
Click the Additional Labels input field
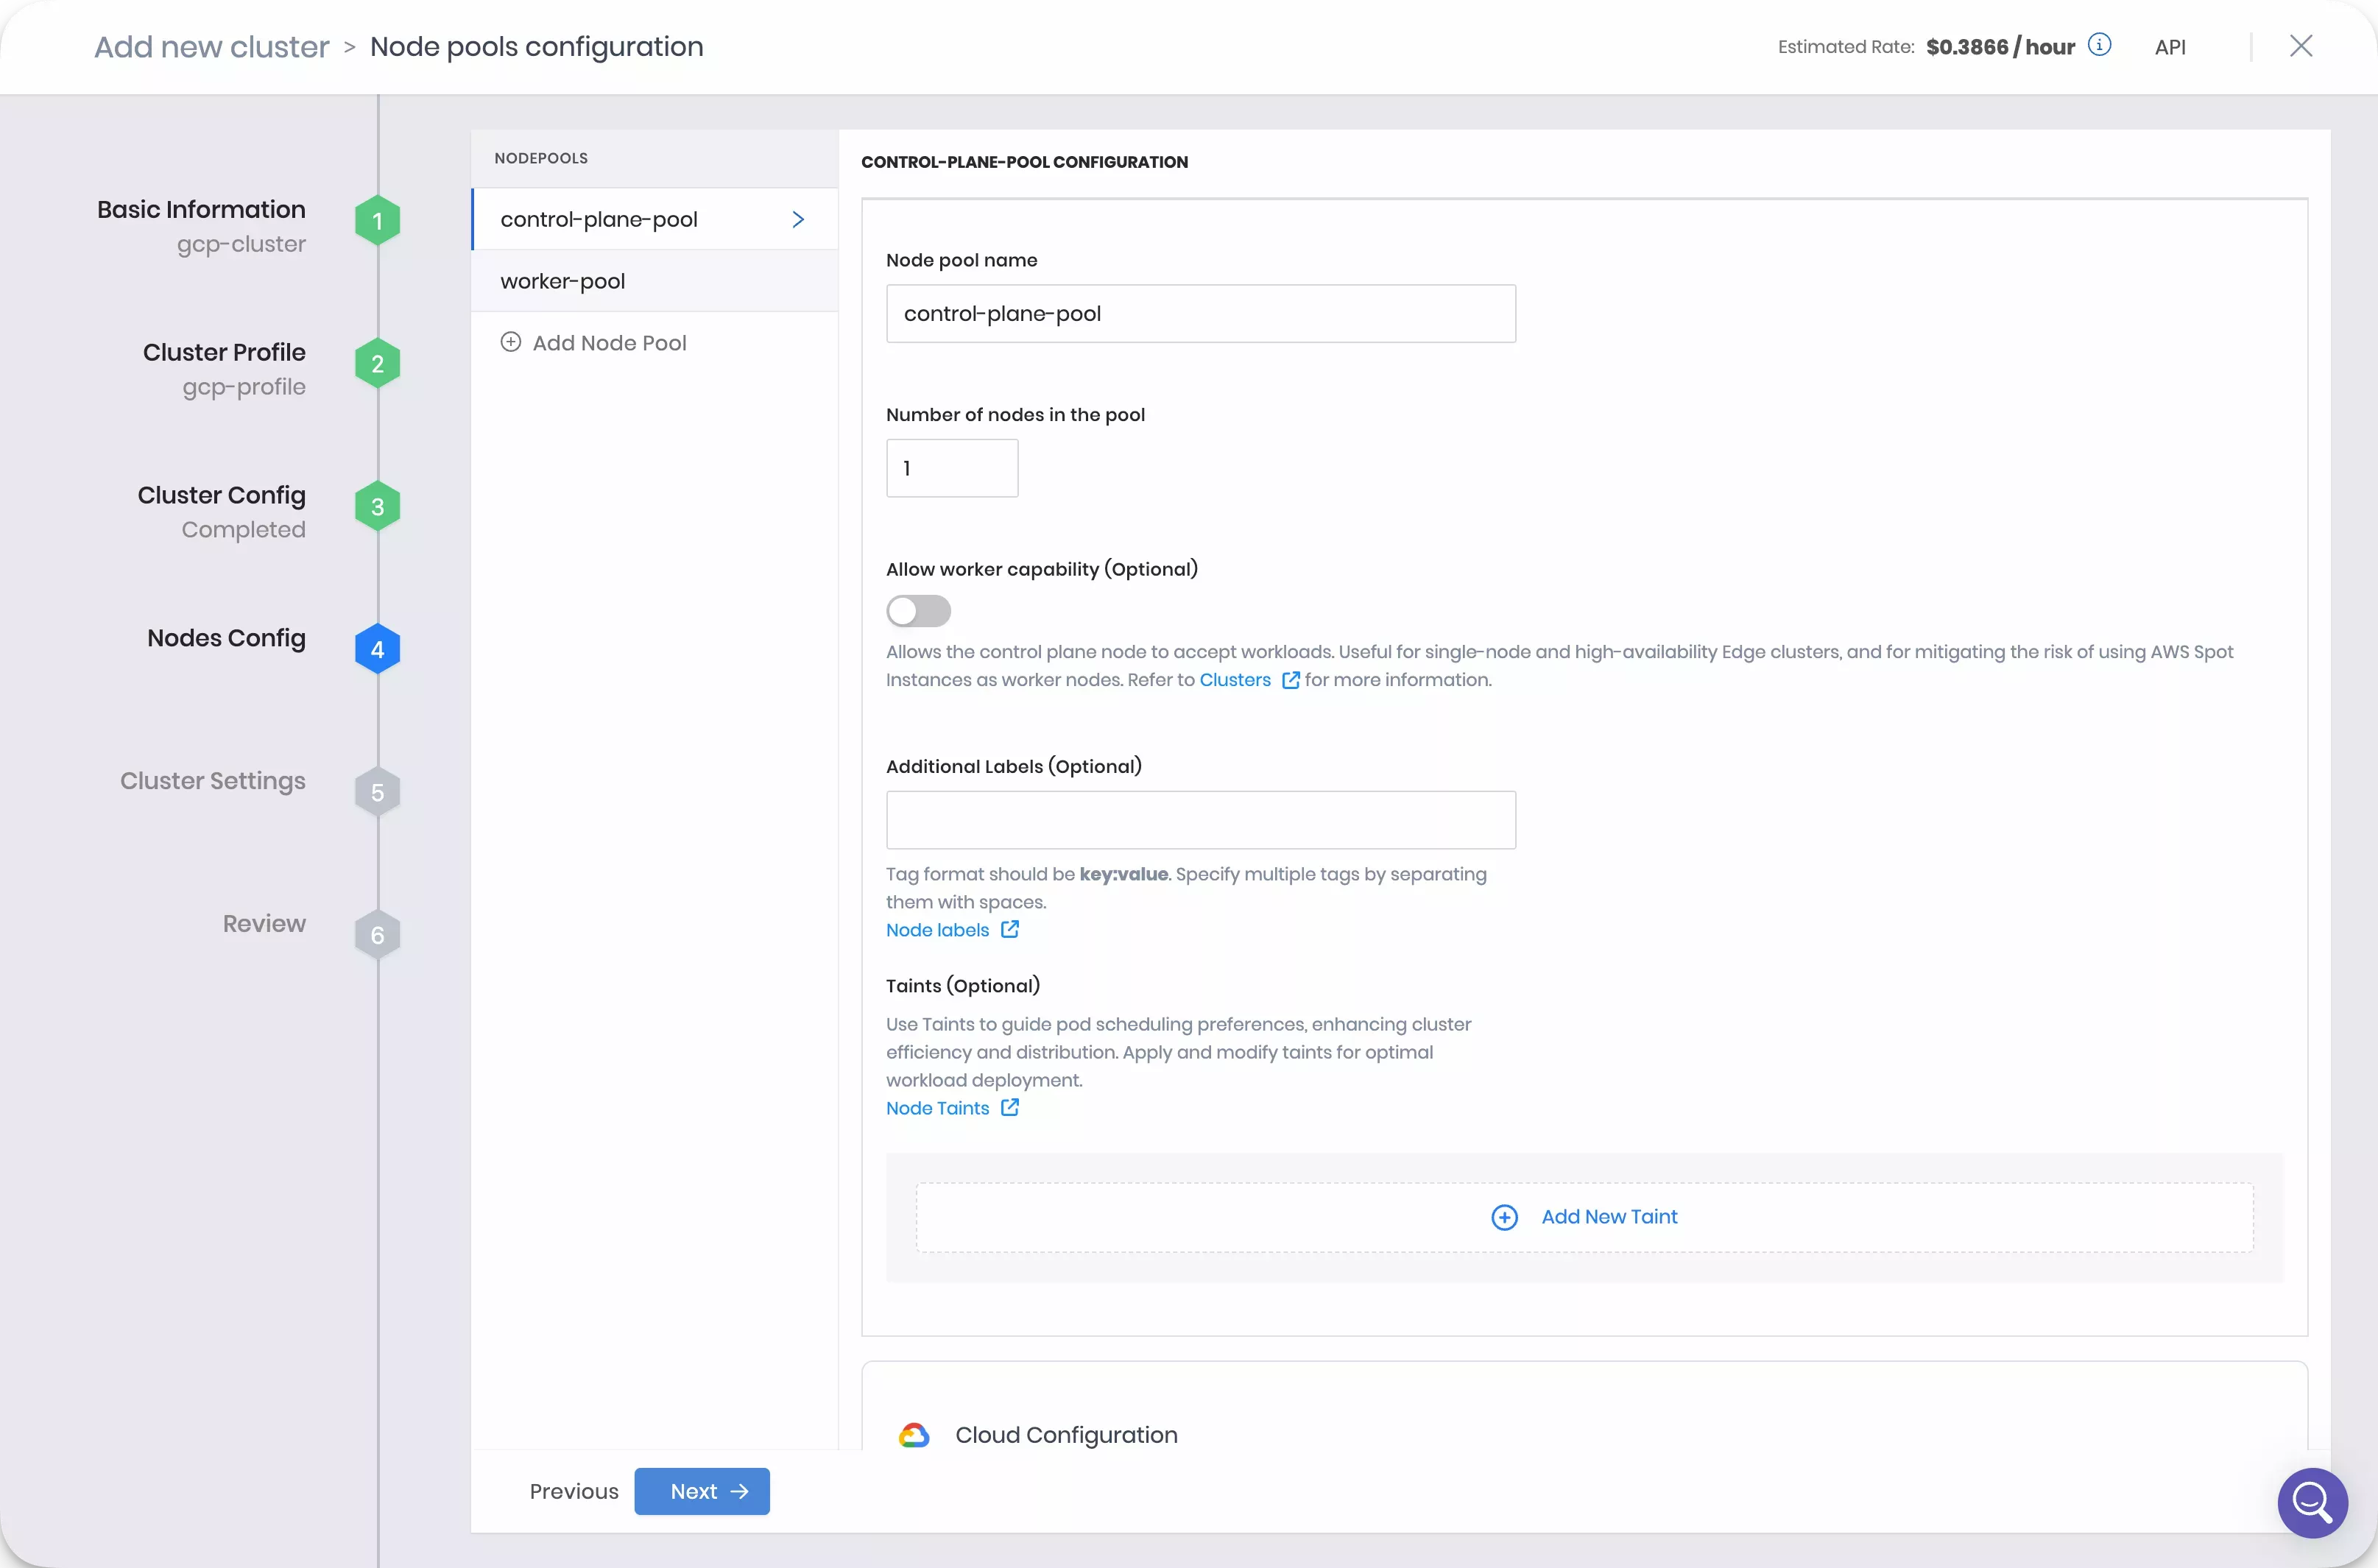click(1200, 820)
